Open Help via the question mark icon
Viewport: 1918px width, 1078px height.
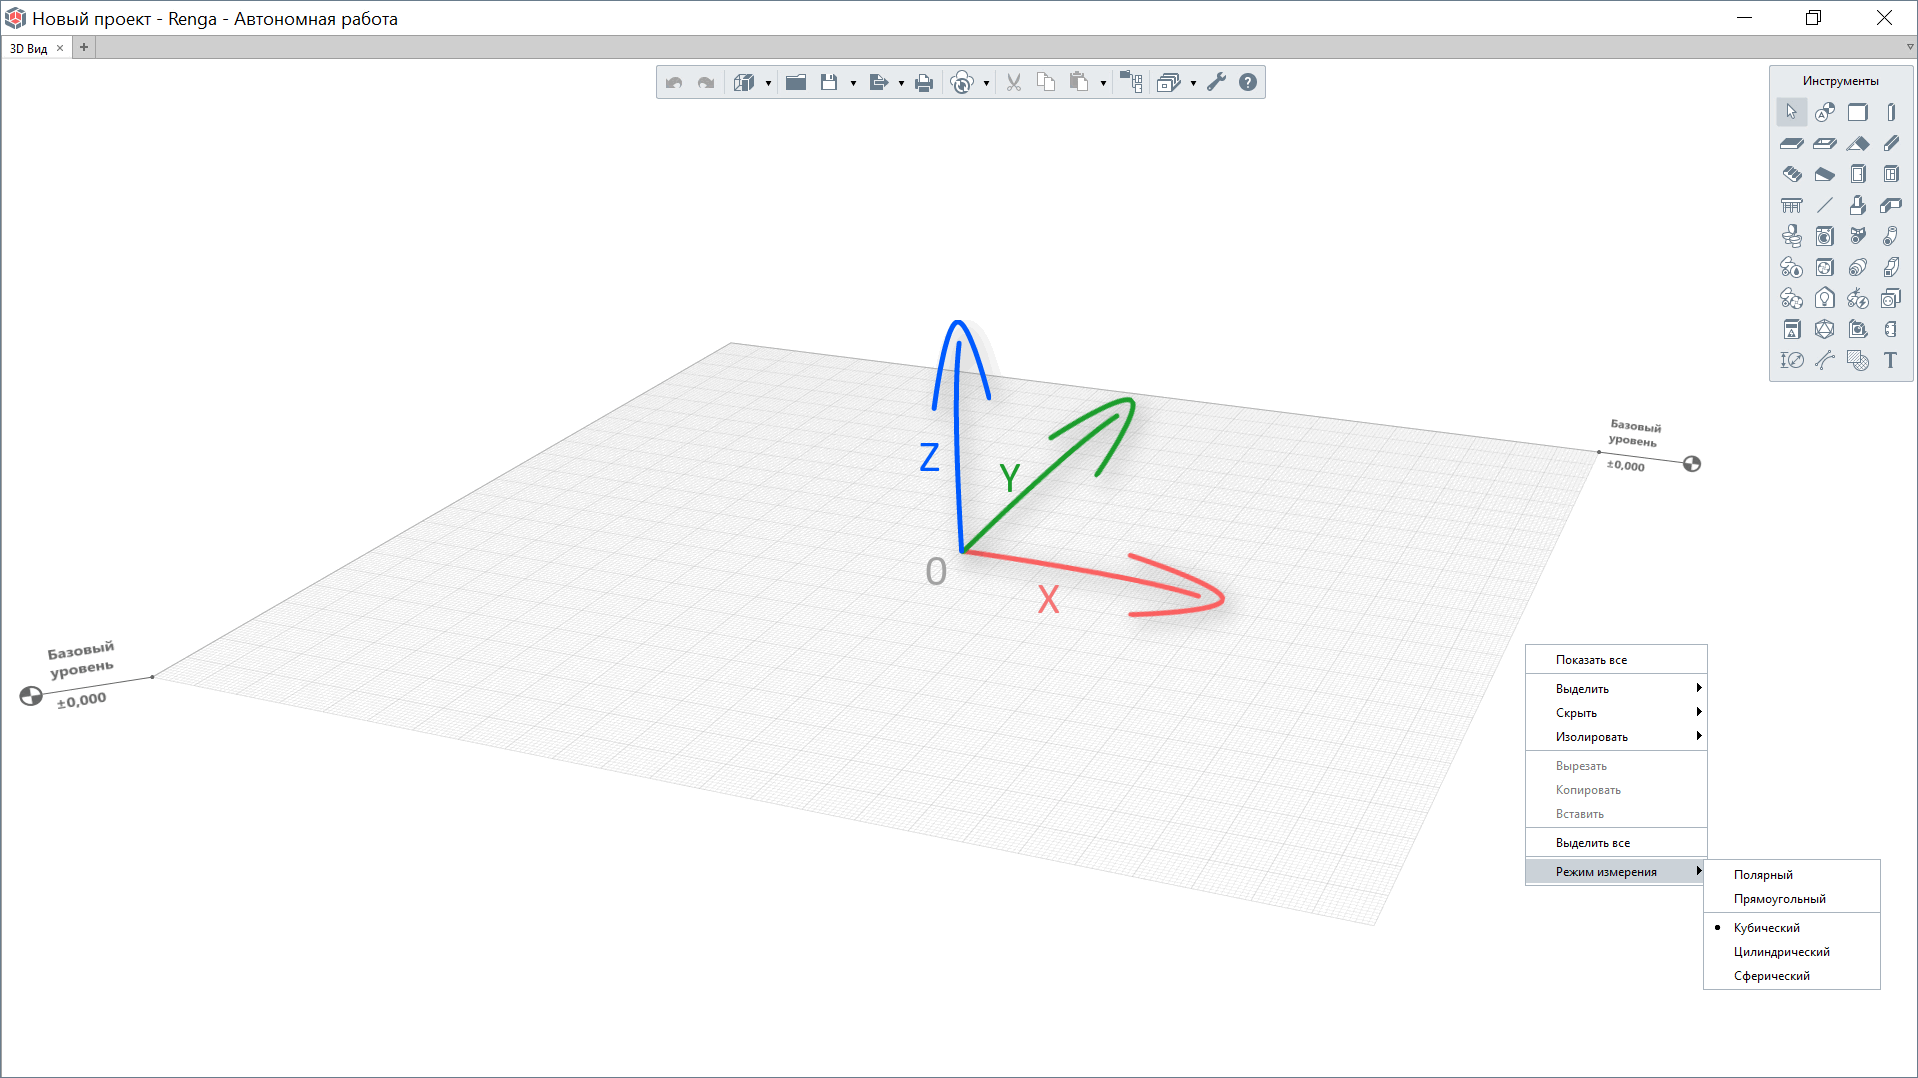[1248, 83]
